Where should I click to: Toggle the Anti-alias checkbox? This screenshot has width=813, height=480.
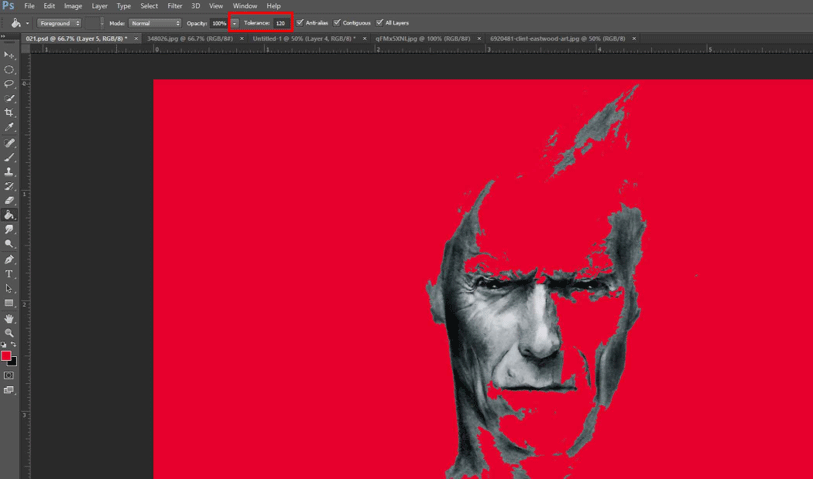click(300, 23)
